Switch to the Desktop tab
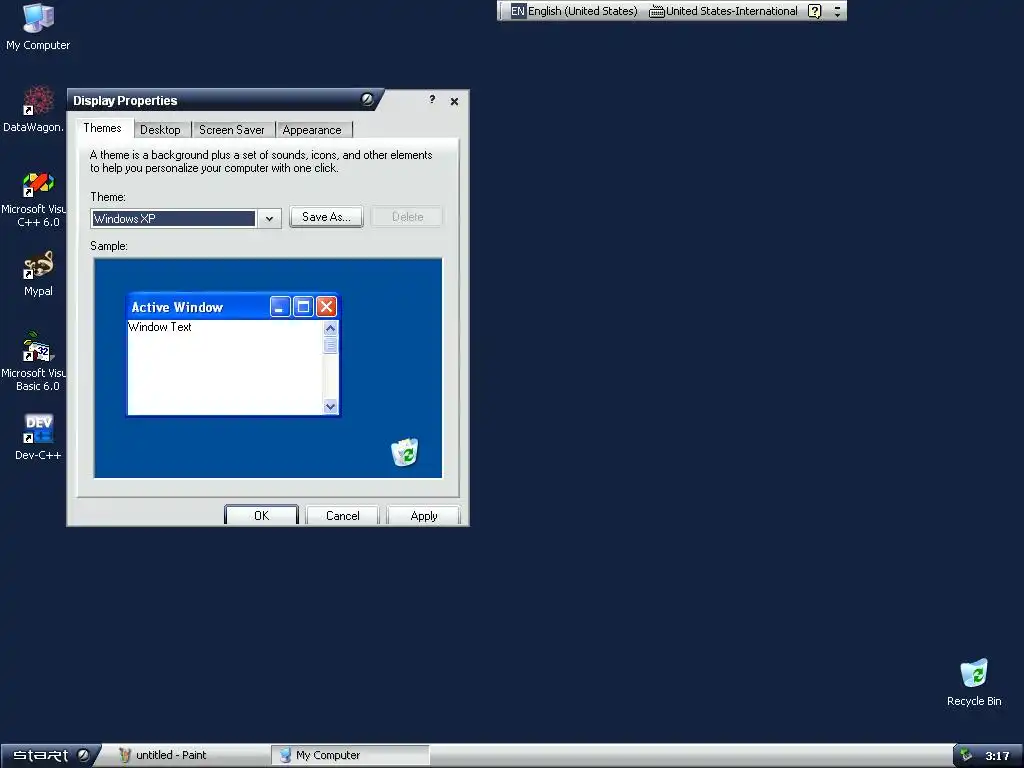 161,130
